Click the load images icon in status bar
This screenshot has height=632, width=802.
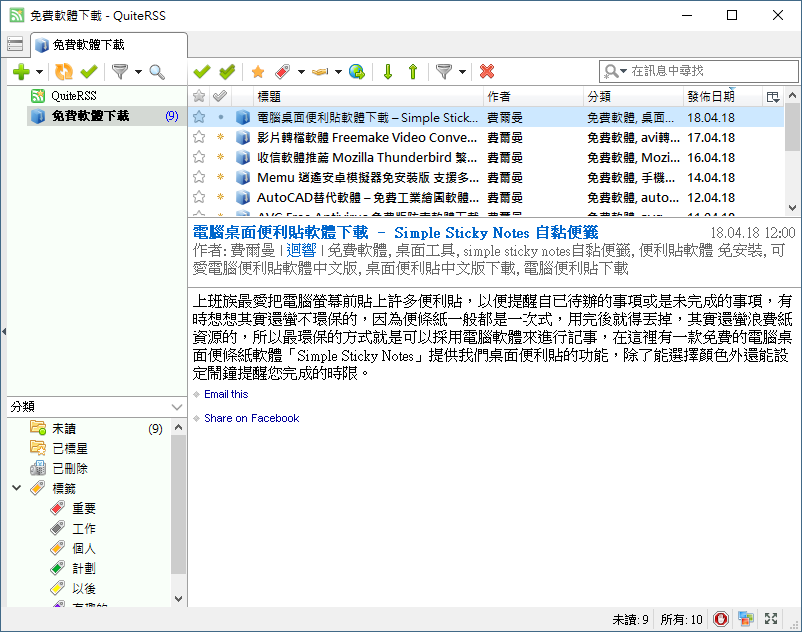pyautogui.click(x=745, y=618)
